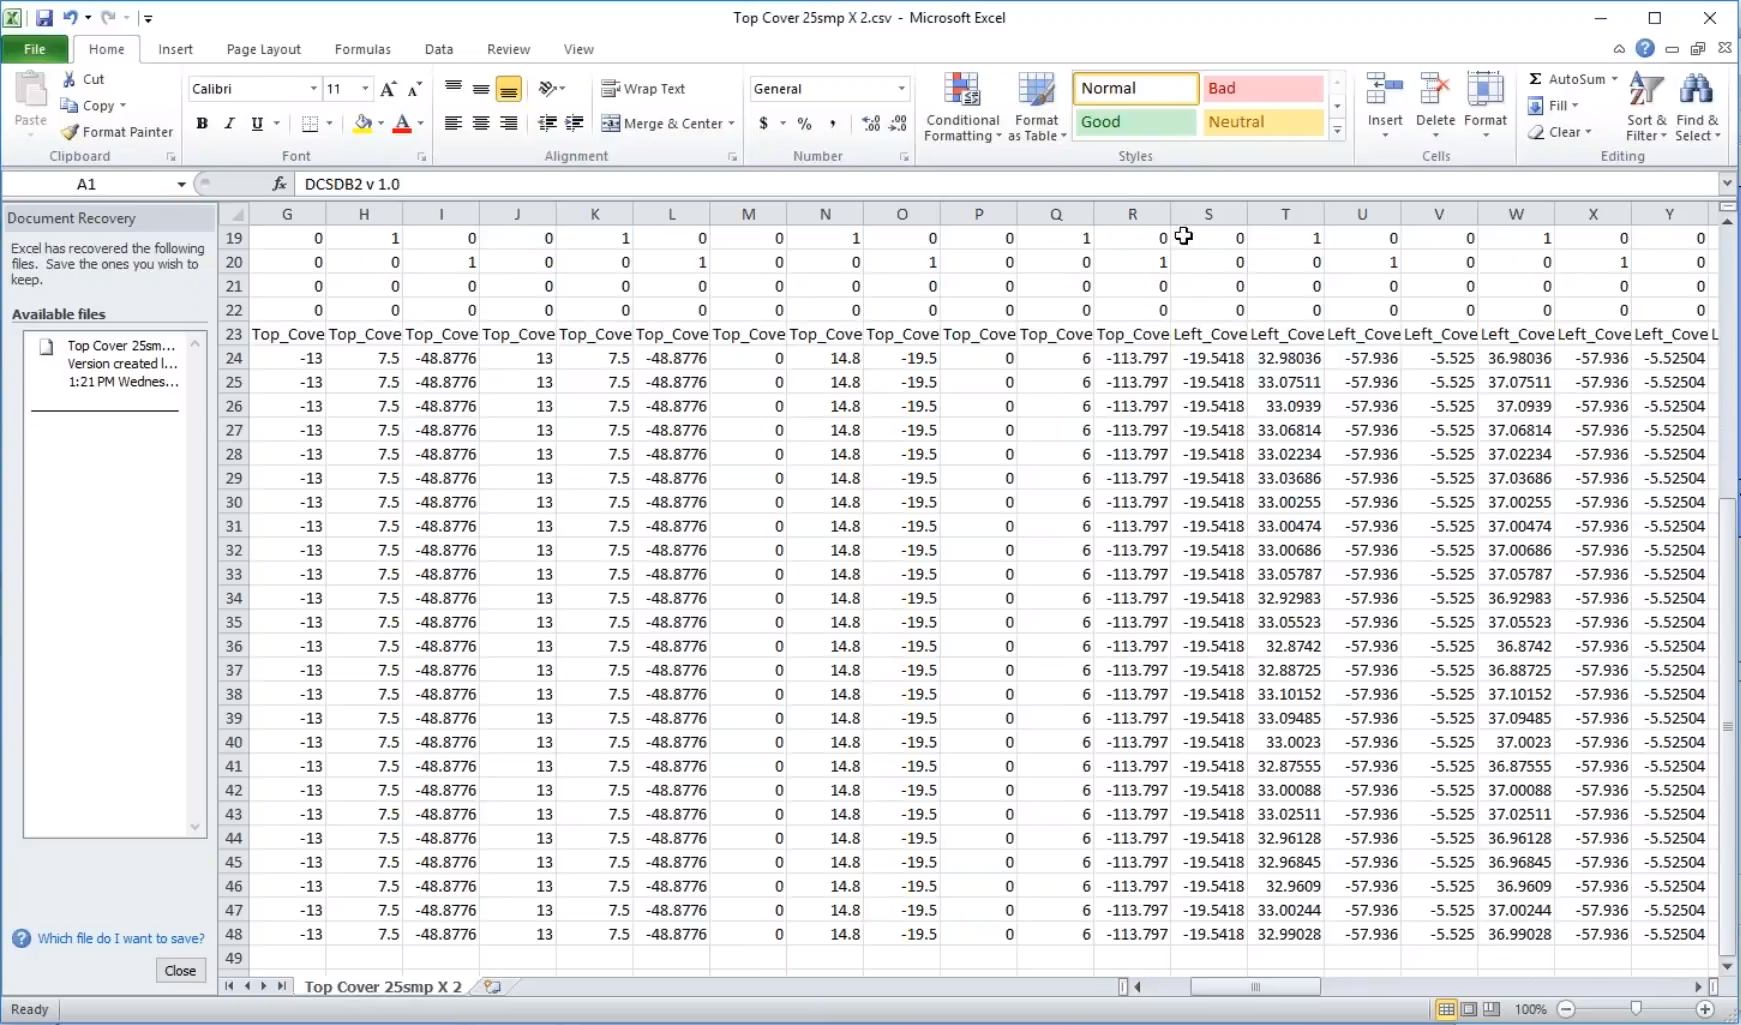Toggle Italic formatting
This screenshot has height=1025, width=1741.
[229, 123]
